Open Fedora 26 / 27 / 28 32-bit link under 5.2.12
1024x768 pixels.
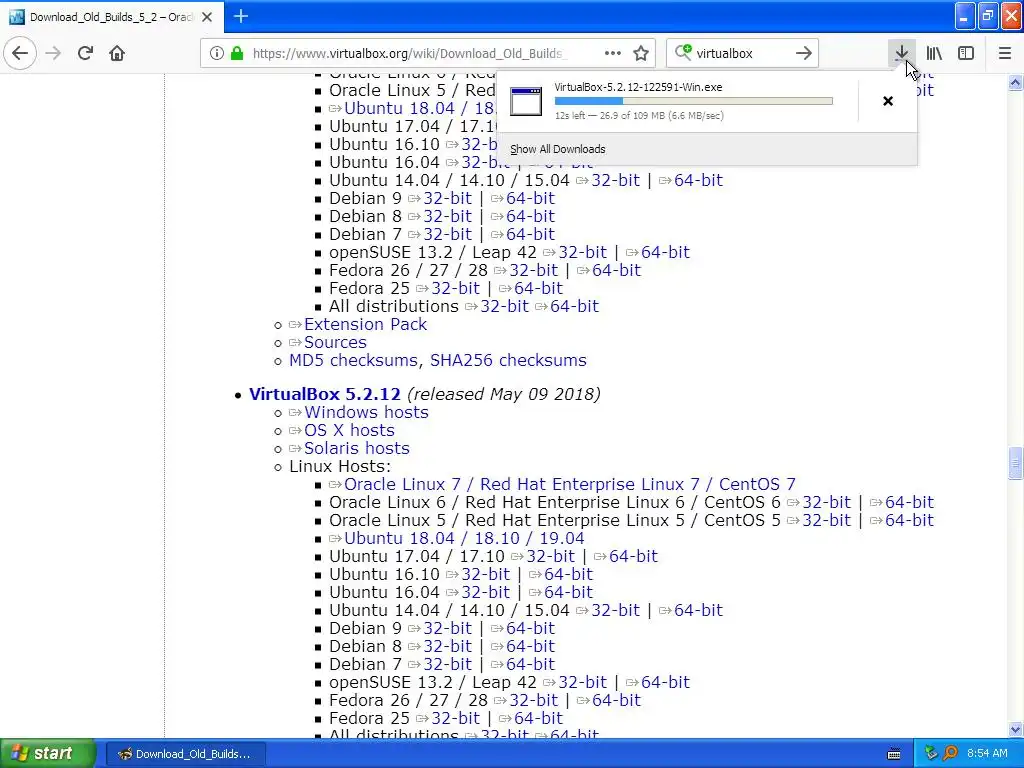[x=534, y=700]
